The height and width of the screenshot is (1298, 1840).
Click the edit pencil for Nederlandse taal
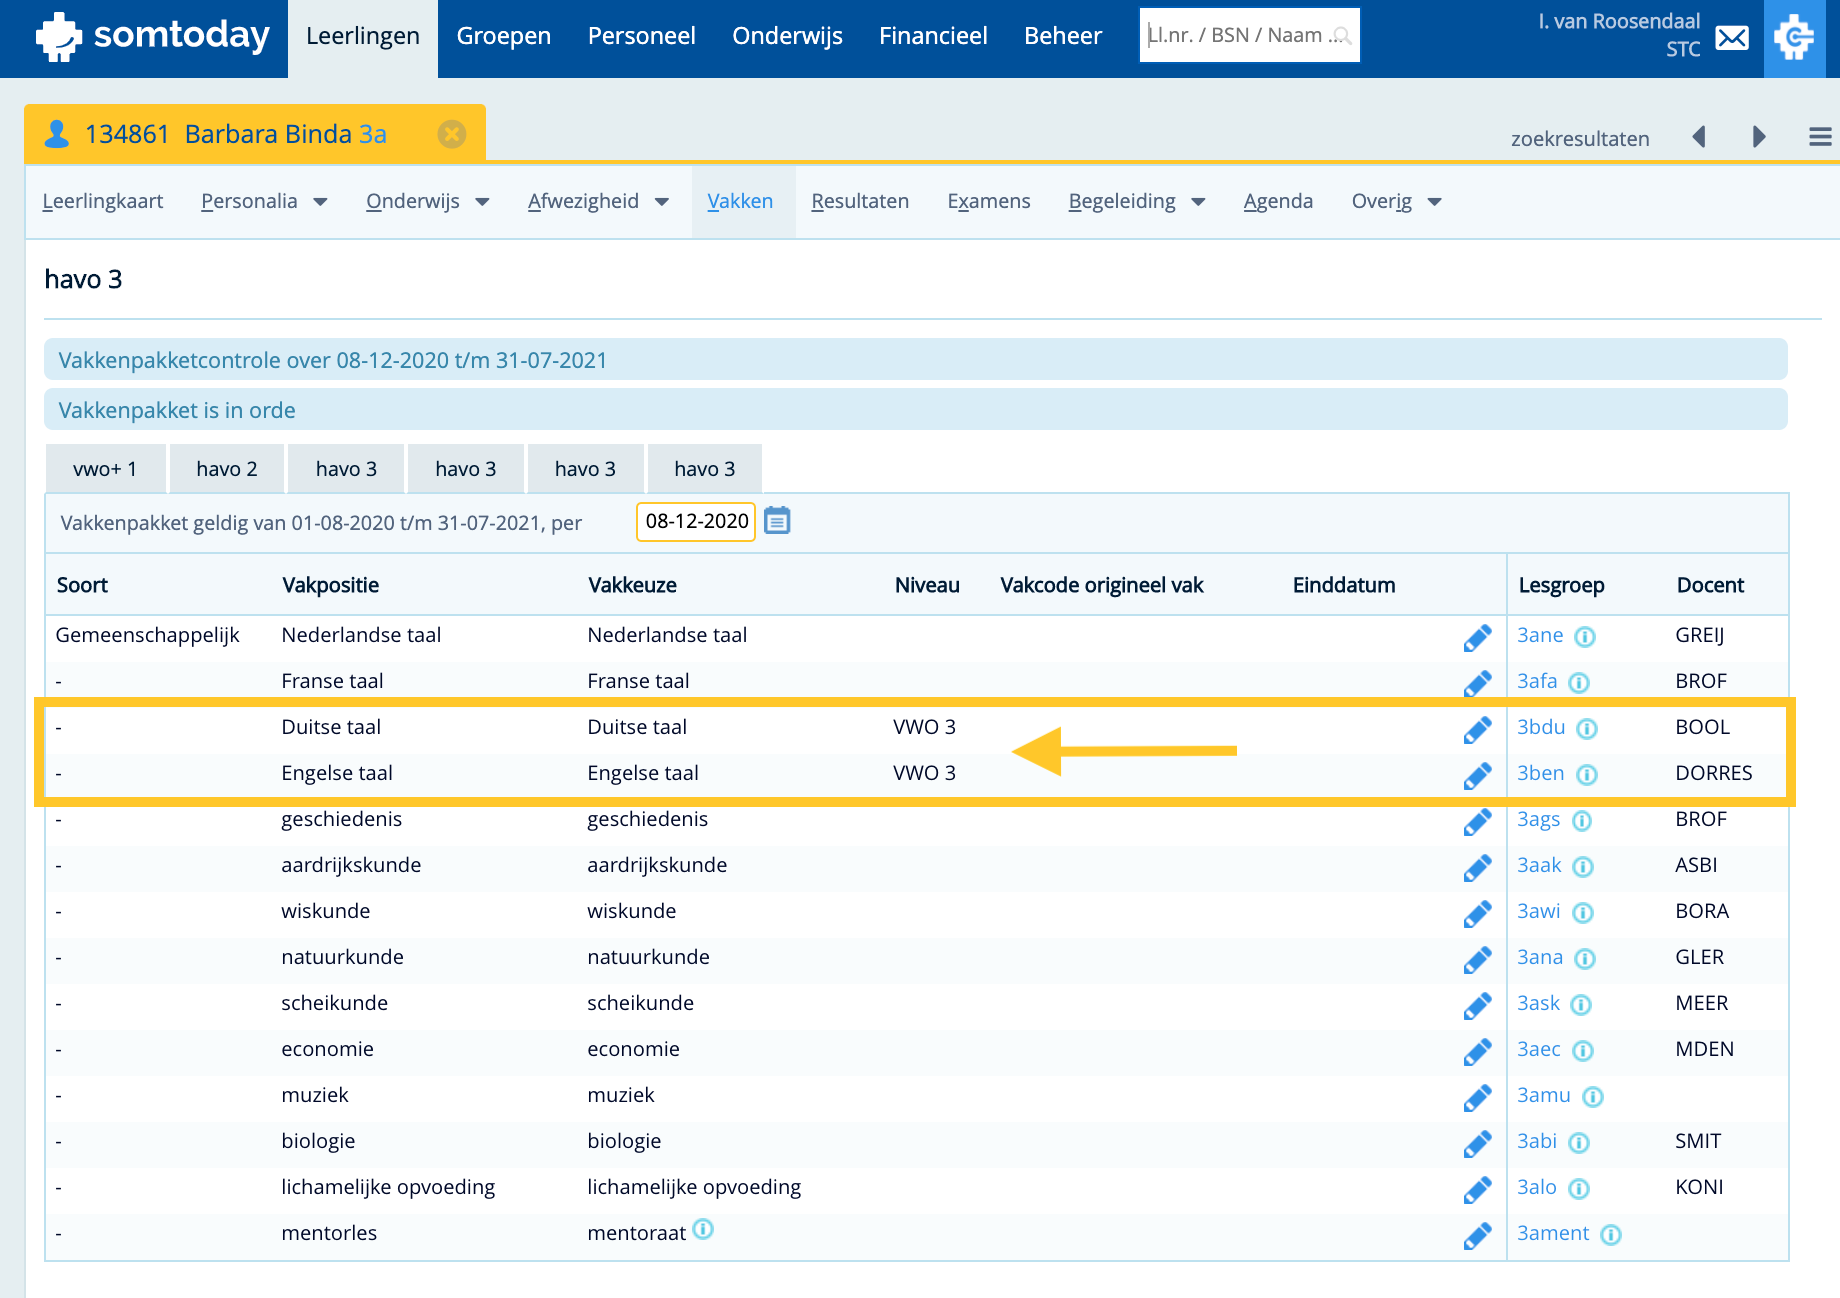(x=1477, y=637)
